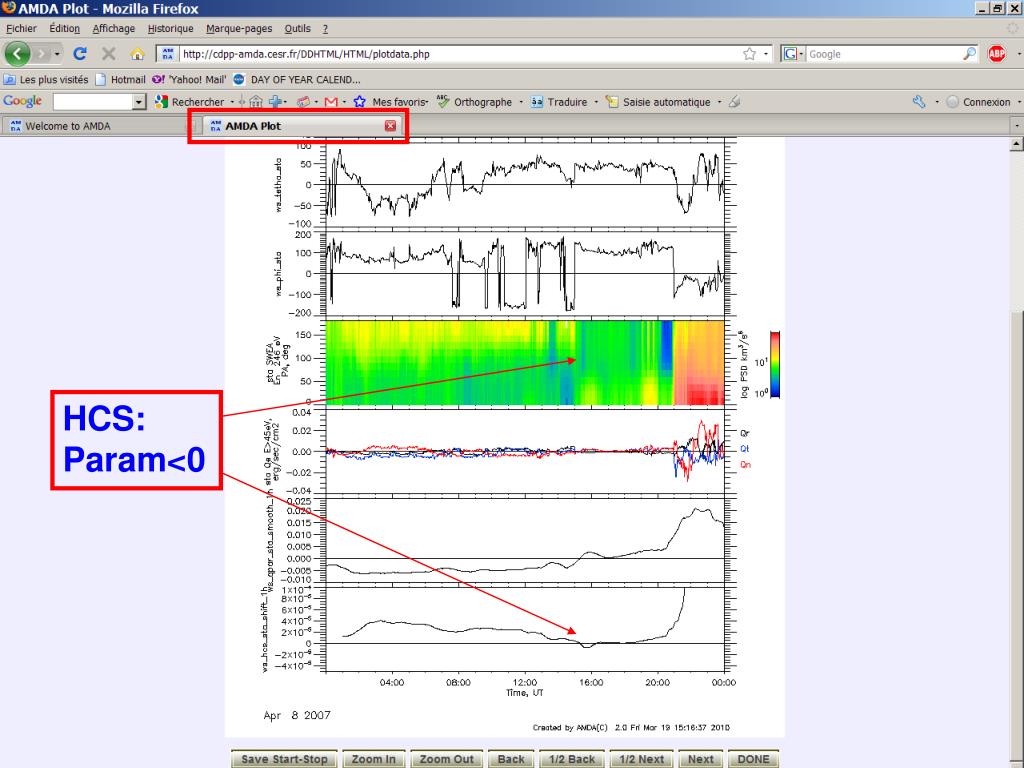1024x768 pixels.
Task: Click the Google toolbar logo
Action: [x=22, y=101]
